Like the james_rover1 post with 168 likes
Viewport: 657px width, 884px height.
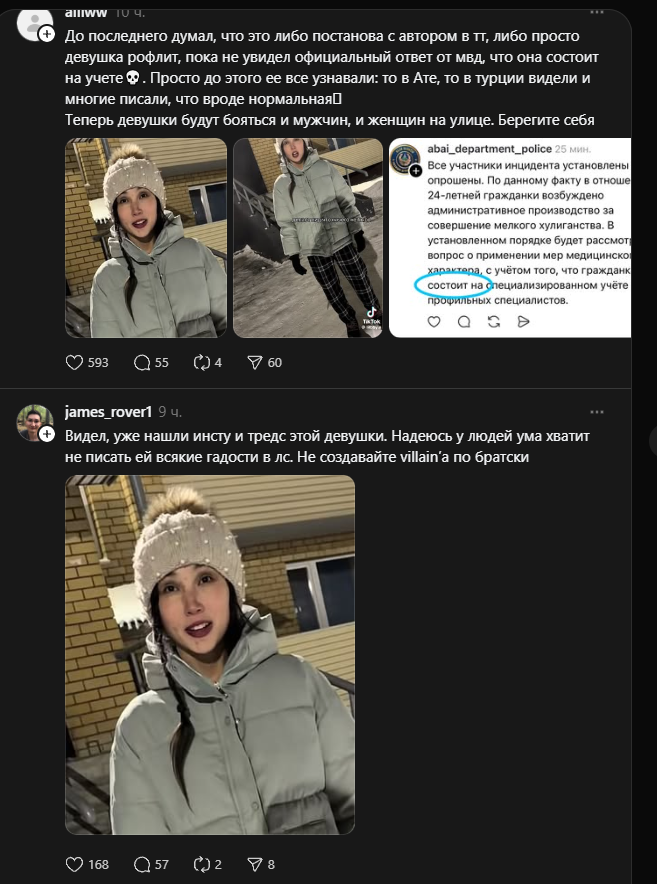pyautogui.click(x=73, y=864)
